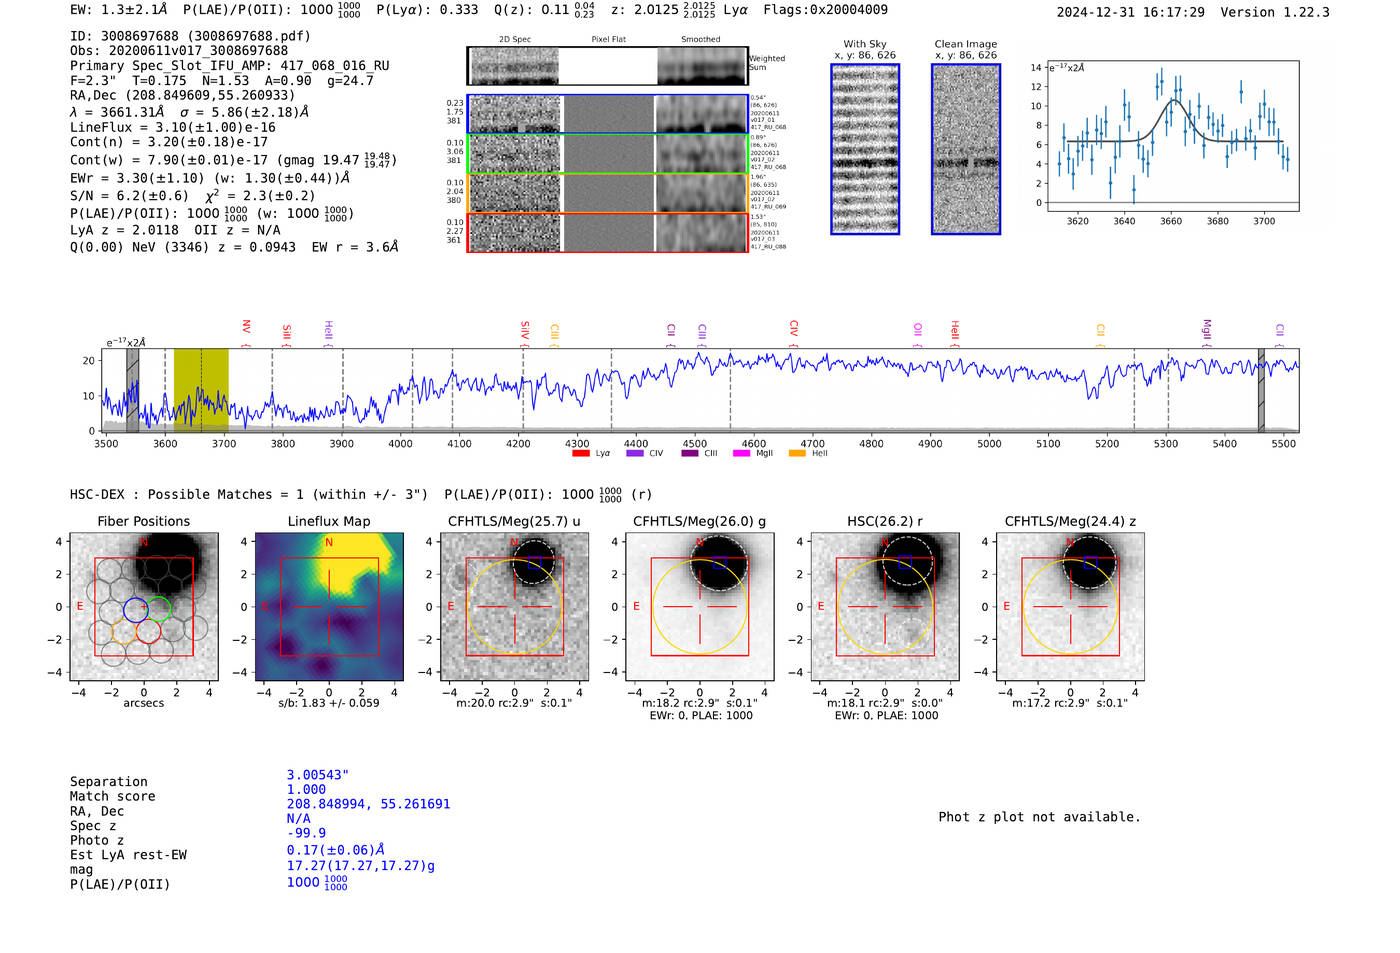Click the MgII magenta legend swatch
The height and width of the screenshot is (953, 1400).
(x=741, y=454)
